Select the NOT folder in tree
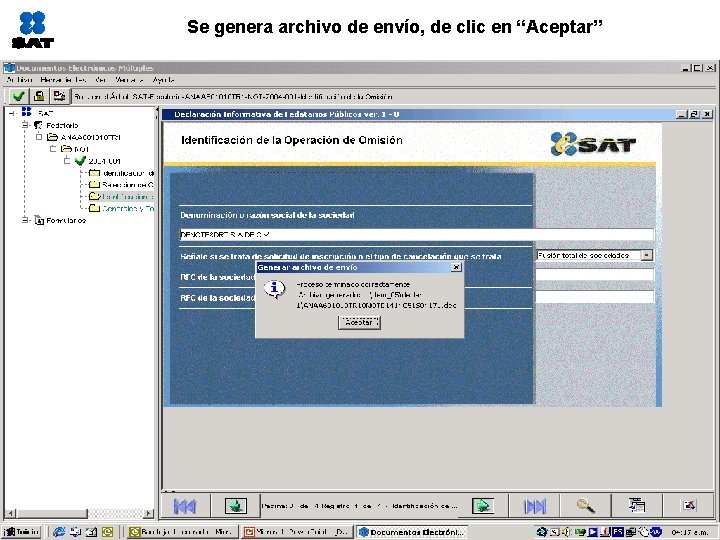Viewport: 720px width, 540px height. coord(81,149)
